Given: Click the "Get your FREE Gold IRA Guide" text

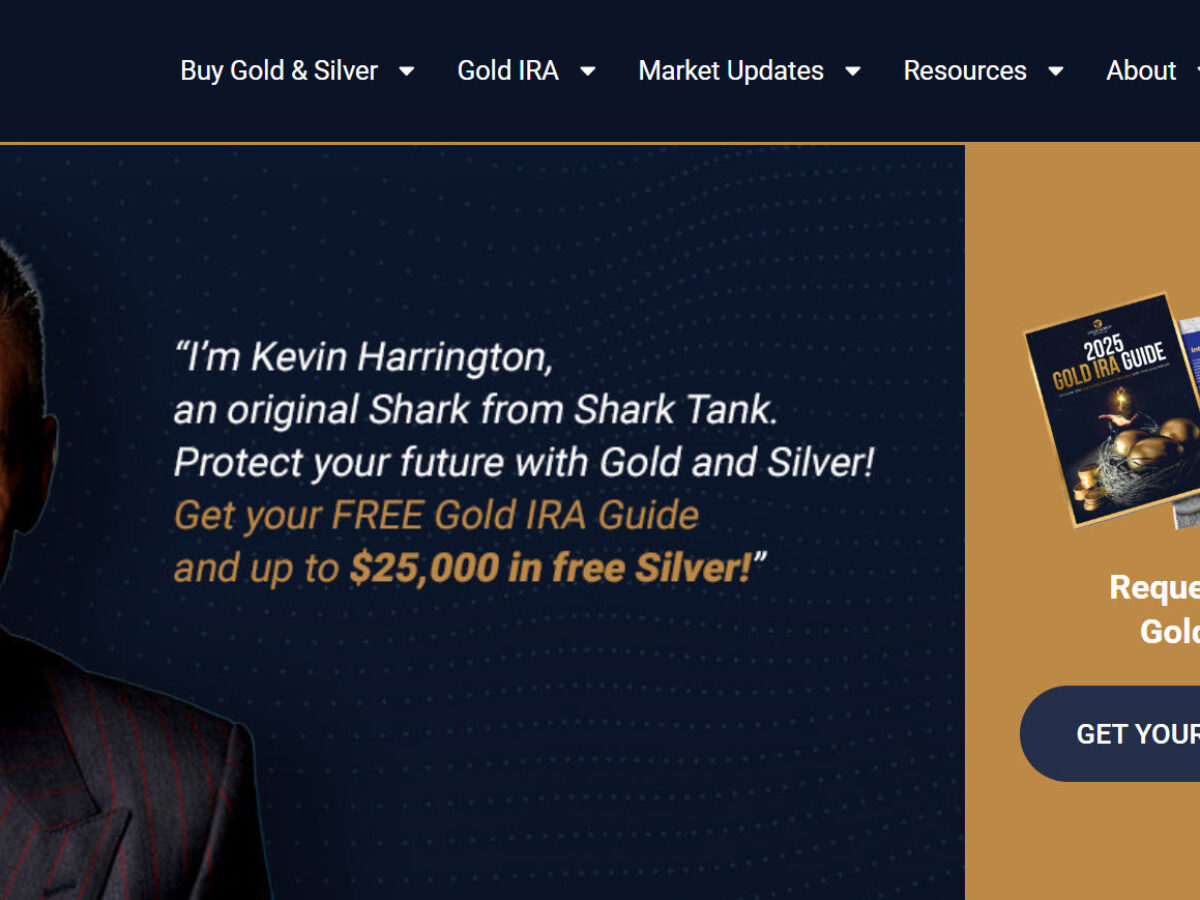Looking at the screenshot, I should point(436,516).
